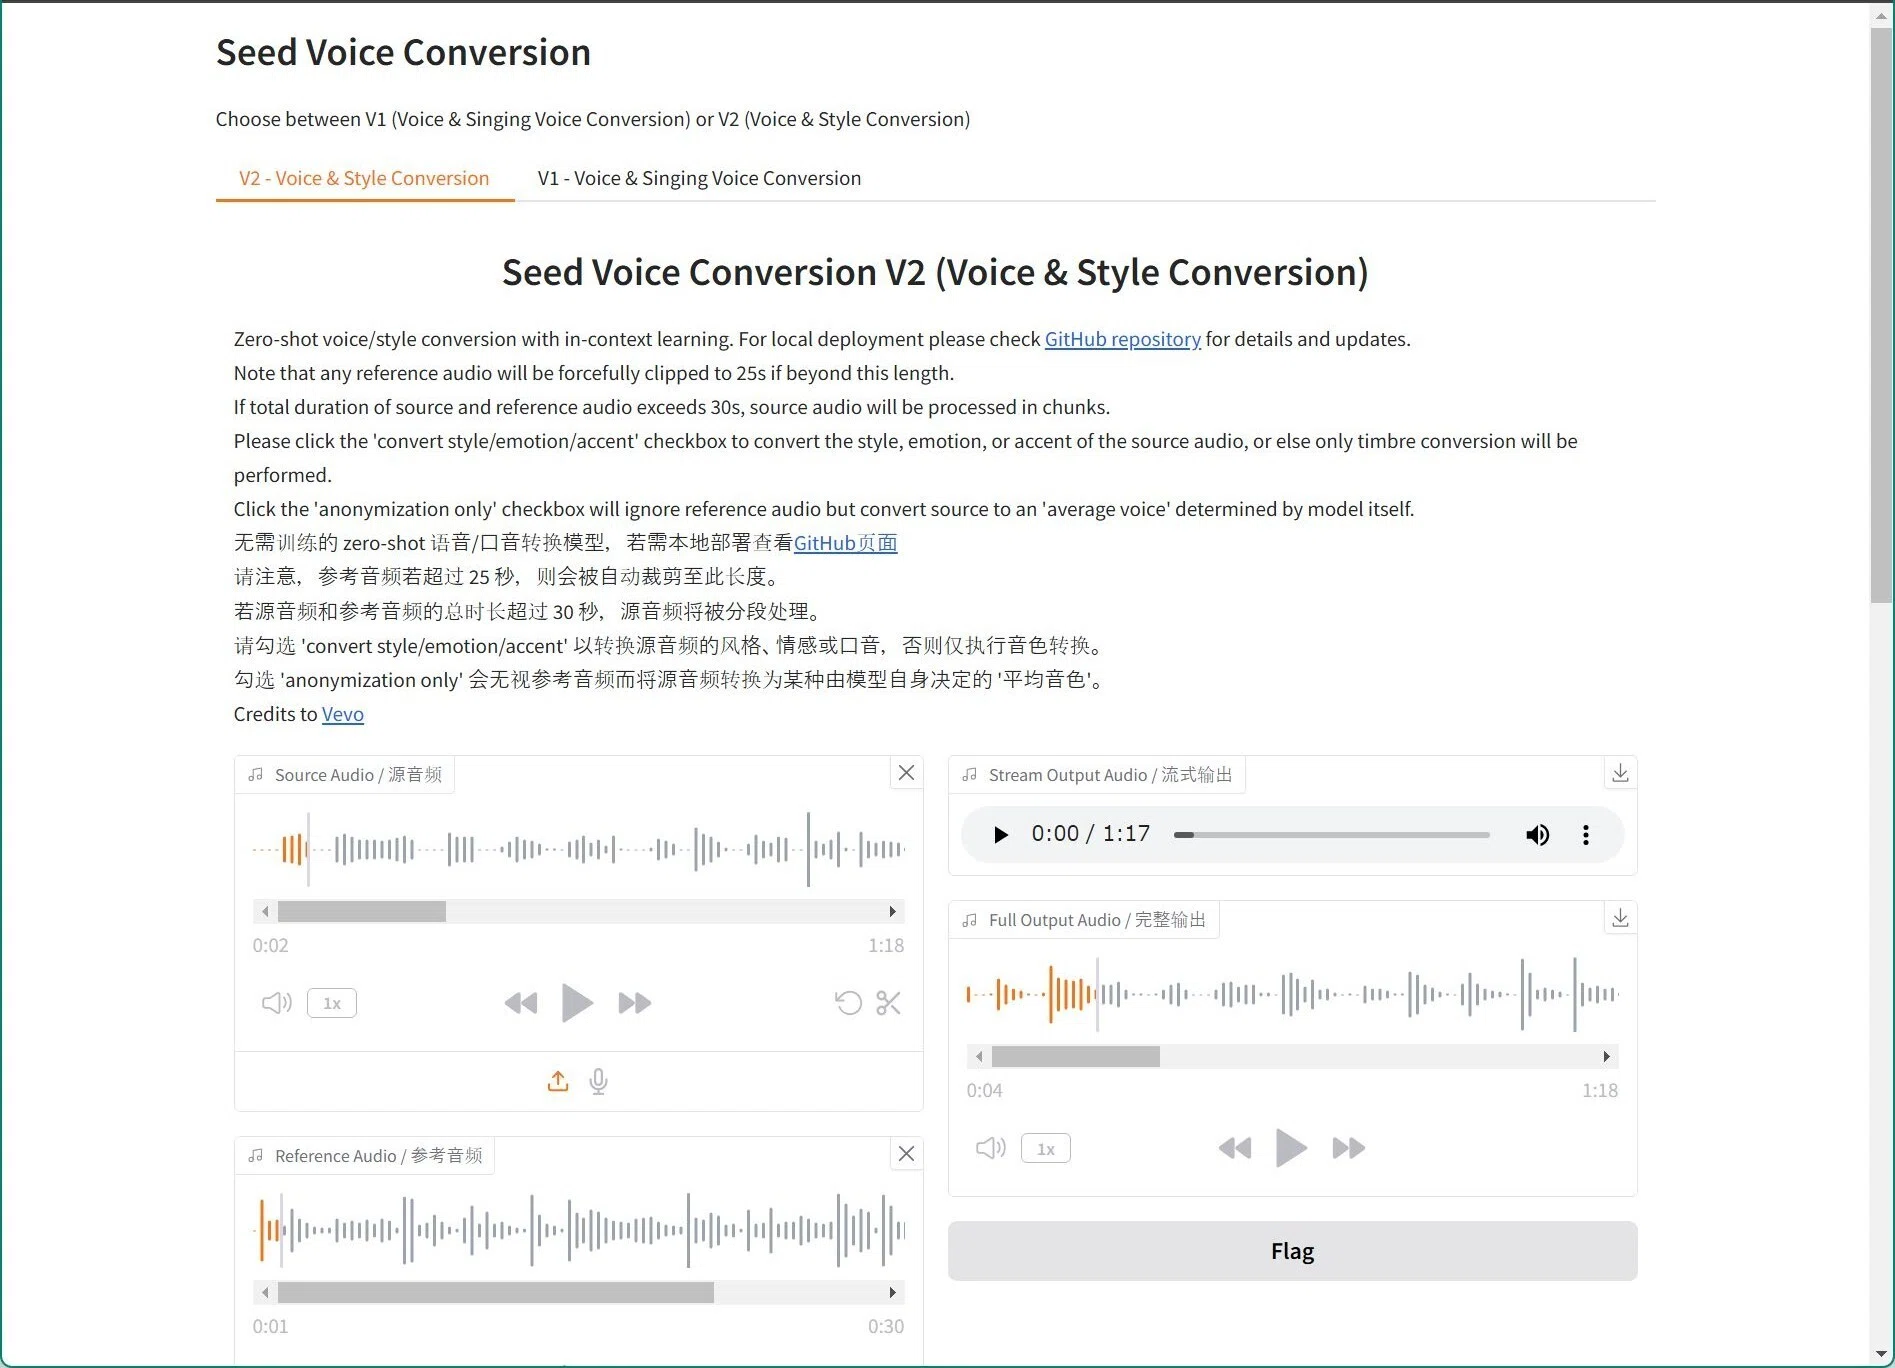Click Full Output scrollbar left arrow
This screenshot has height=1368, width=1895.
pyautogui.click(x=979, y=1056)
